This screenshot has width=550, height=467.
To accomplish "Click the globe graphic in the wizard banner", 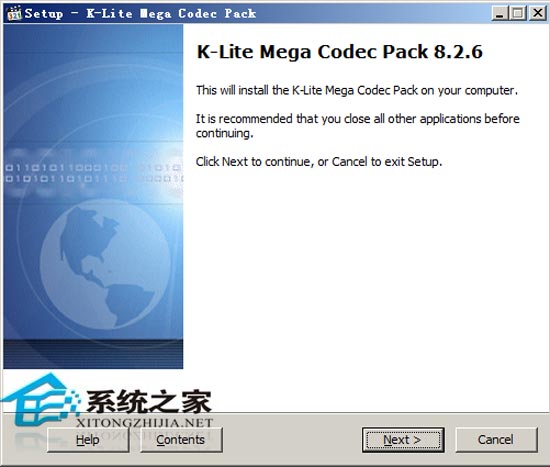I will 105,264.
